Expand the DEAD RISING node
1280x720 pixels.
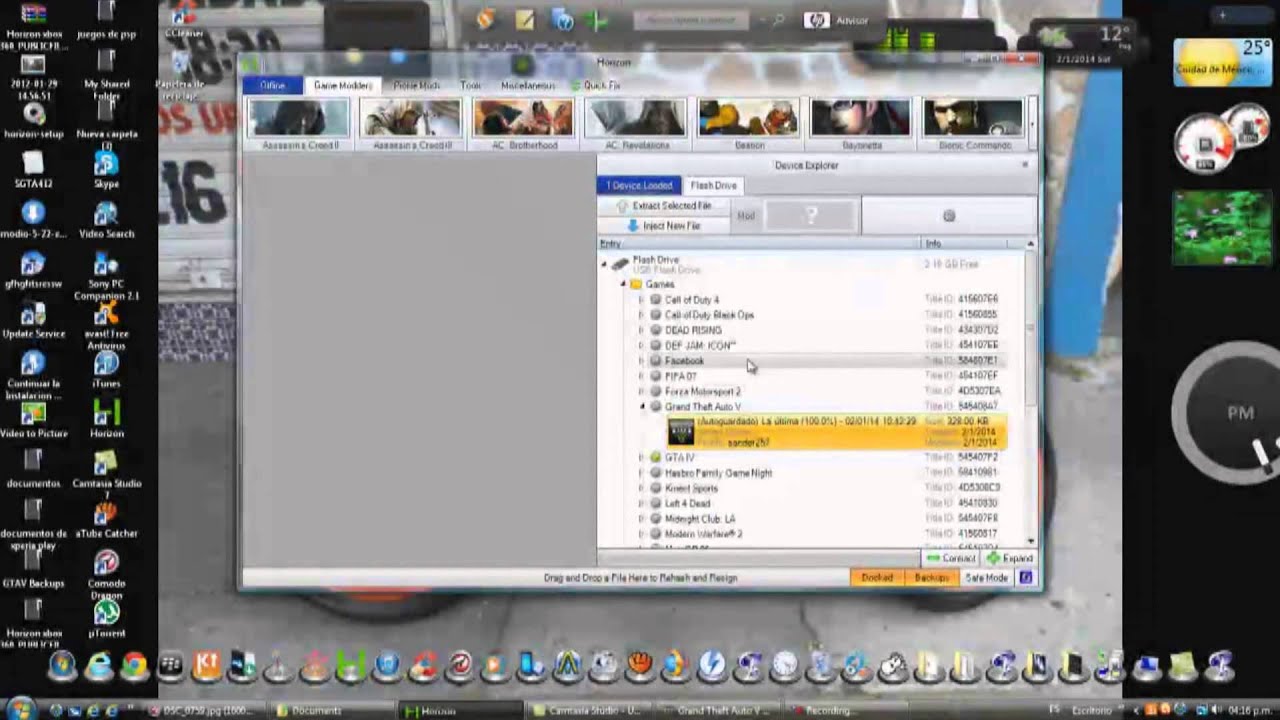click(641, 330)
